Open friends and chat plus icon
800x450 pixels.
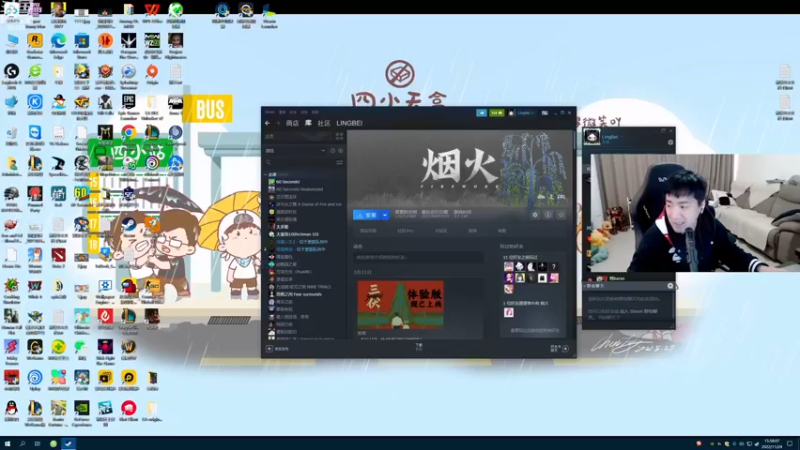point(565,348)
